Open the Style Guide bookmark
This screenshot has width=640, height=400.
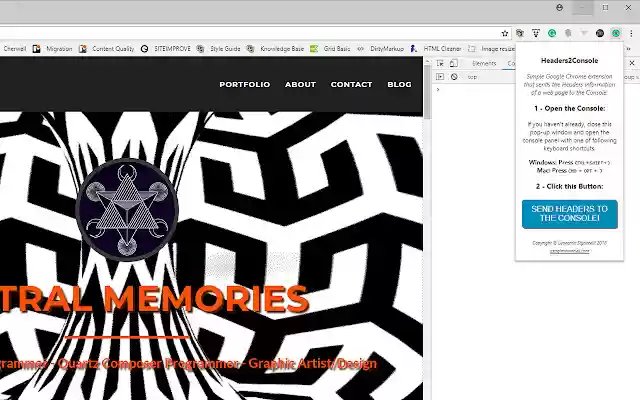click(218, 49)
